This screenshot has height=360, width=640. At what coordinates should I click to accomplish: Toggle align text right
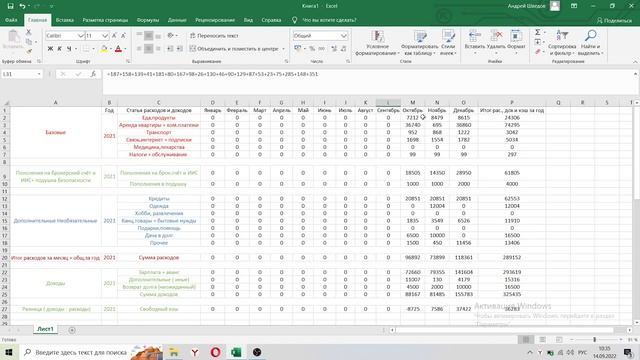pos(158,49)
